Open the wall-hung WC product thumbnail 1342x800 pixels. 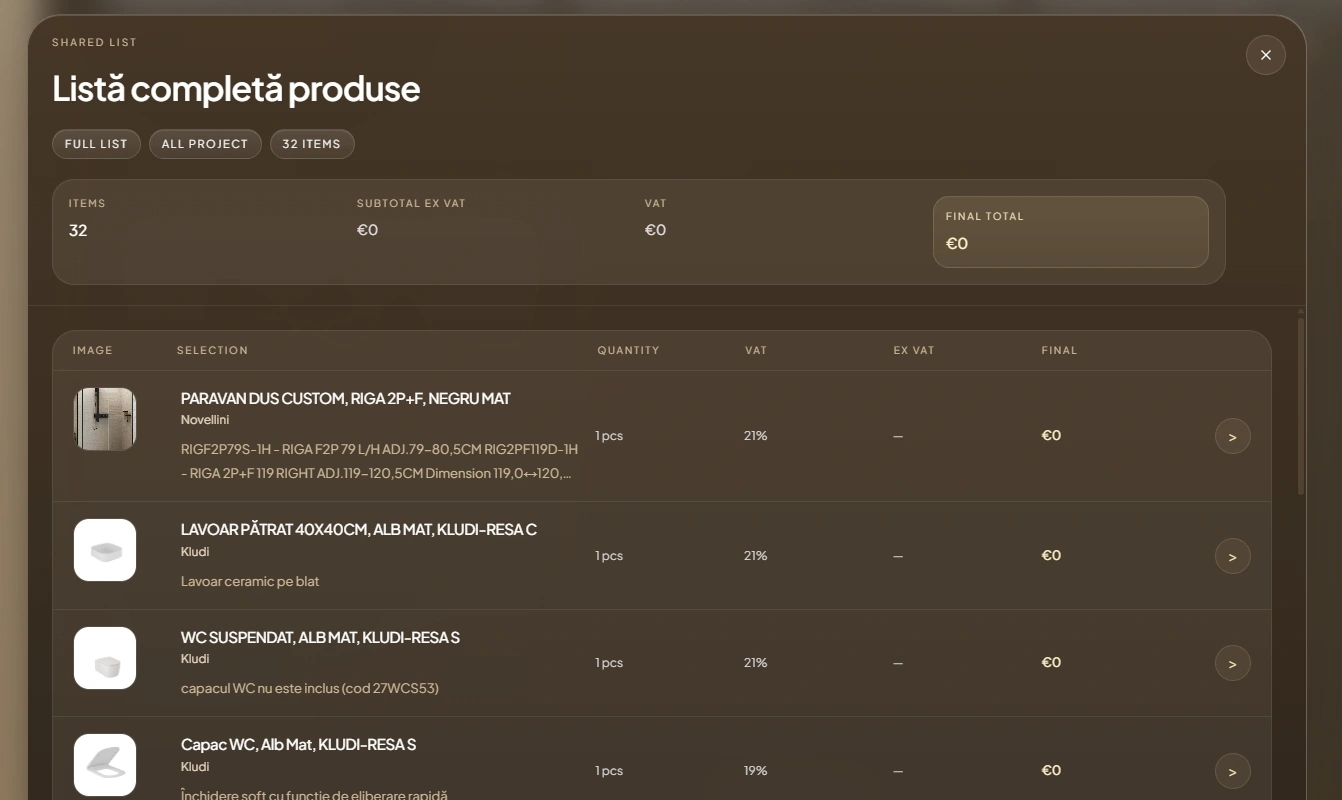(x=105, y=658)
